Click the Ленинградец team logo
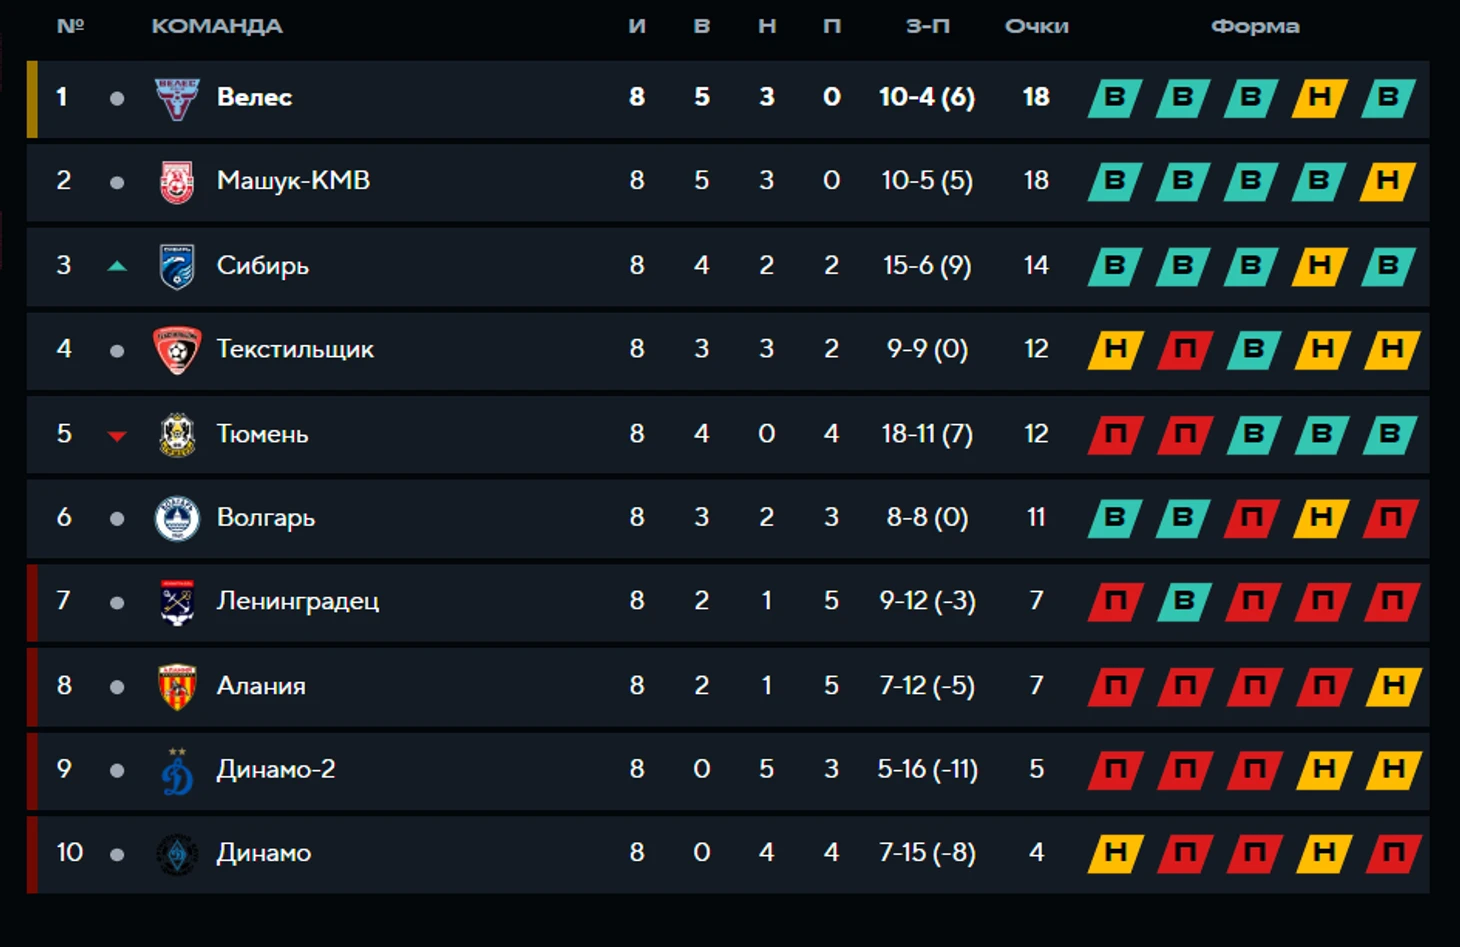Screen dimensions: 1460x947 (177, 602)
